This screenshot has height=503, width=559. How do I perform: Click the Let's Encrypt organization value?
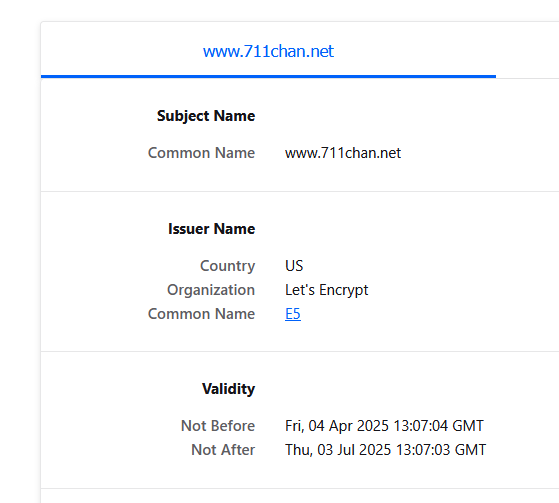(x=327, y=290)
